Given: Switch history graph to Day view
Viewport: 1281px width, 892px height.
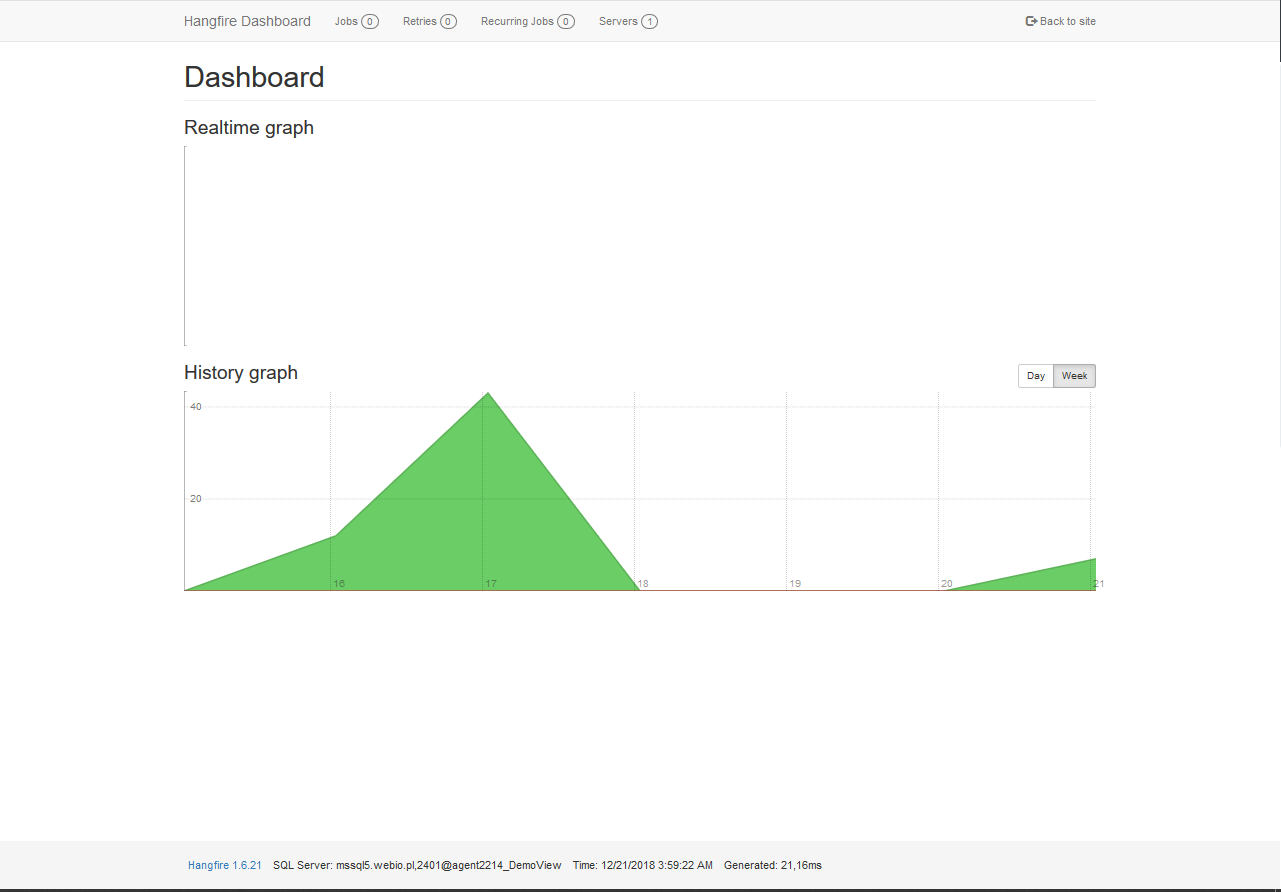Looking at the screenshot, I should tap(1036, 376).
